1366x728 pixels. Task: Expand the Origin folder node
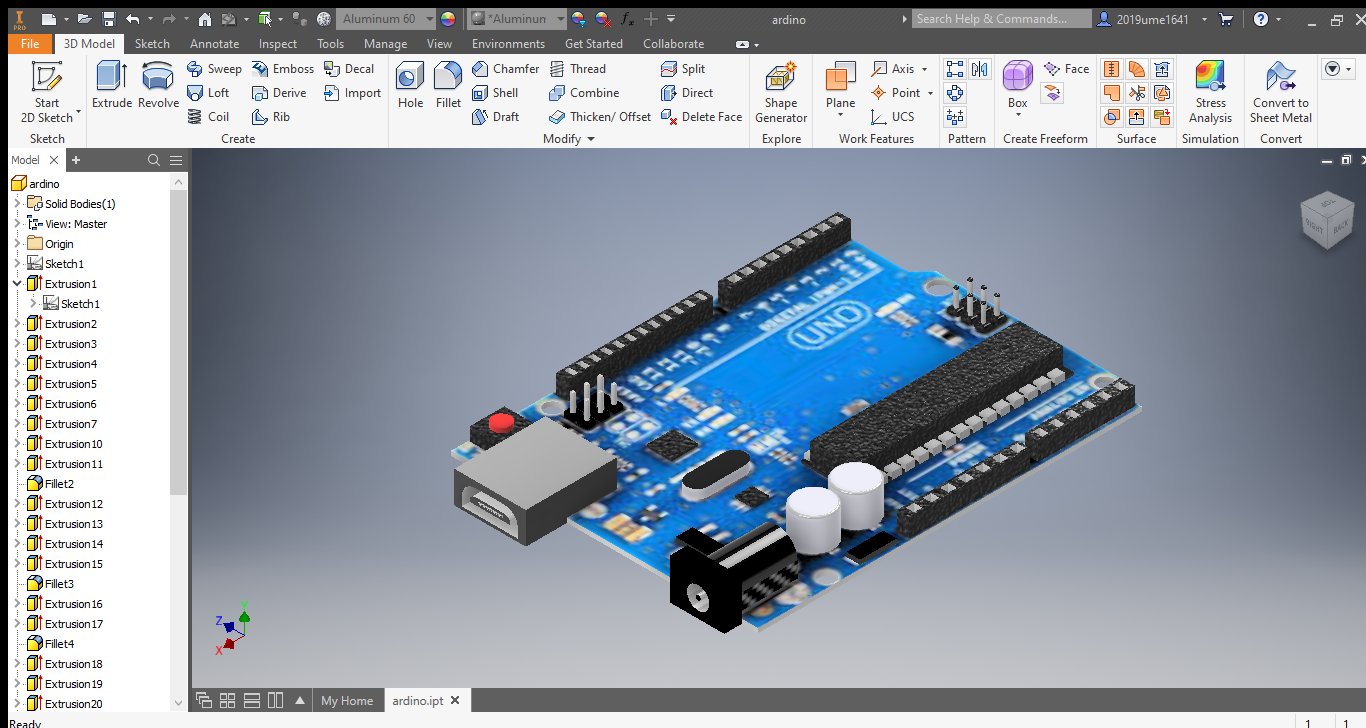17,244
